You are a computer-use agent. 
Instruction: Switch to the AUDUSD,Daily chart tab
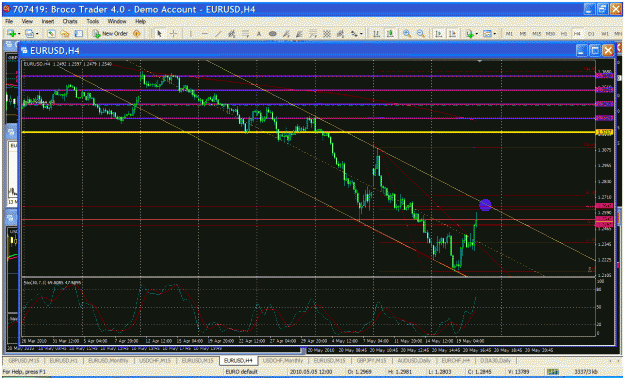coord(414,360)
